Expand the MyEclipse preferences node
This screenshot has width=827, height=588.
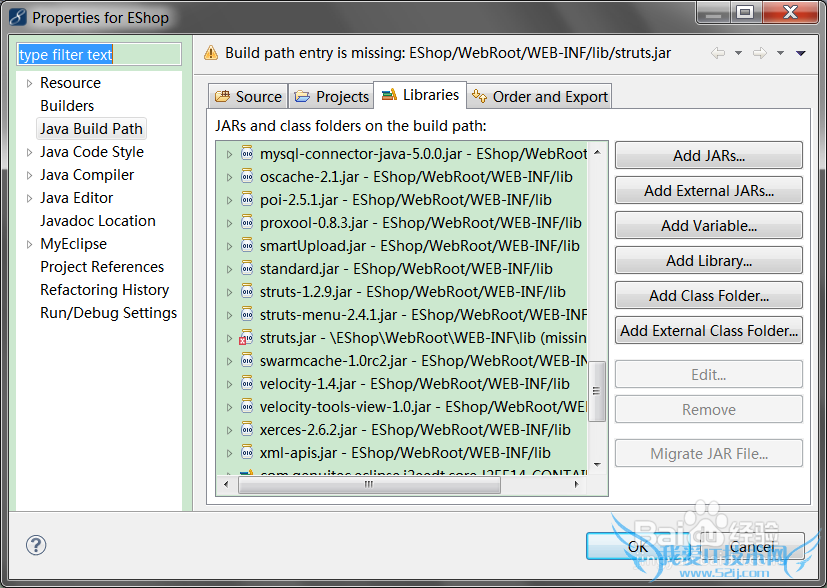[29, 244]
